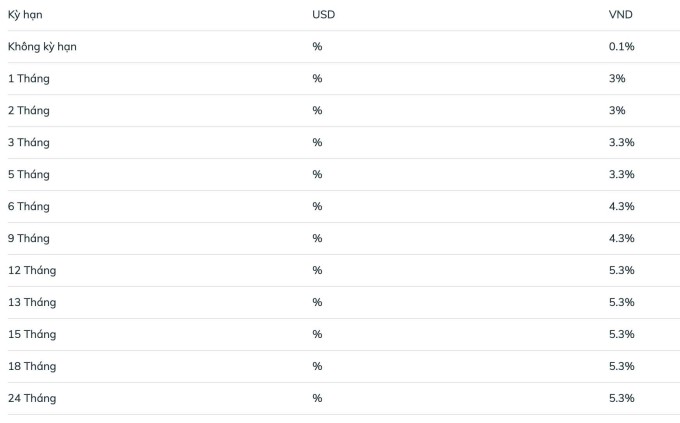Image resolution: width=680 pixels, height=423 pixels.
Task: Click the USD column header
Action: (323, 15)
